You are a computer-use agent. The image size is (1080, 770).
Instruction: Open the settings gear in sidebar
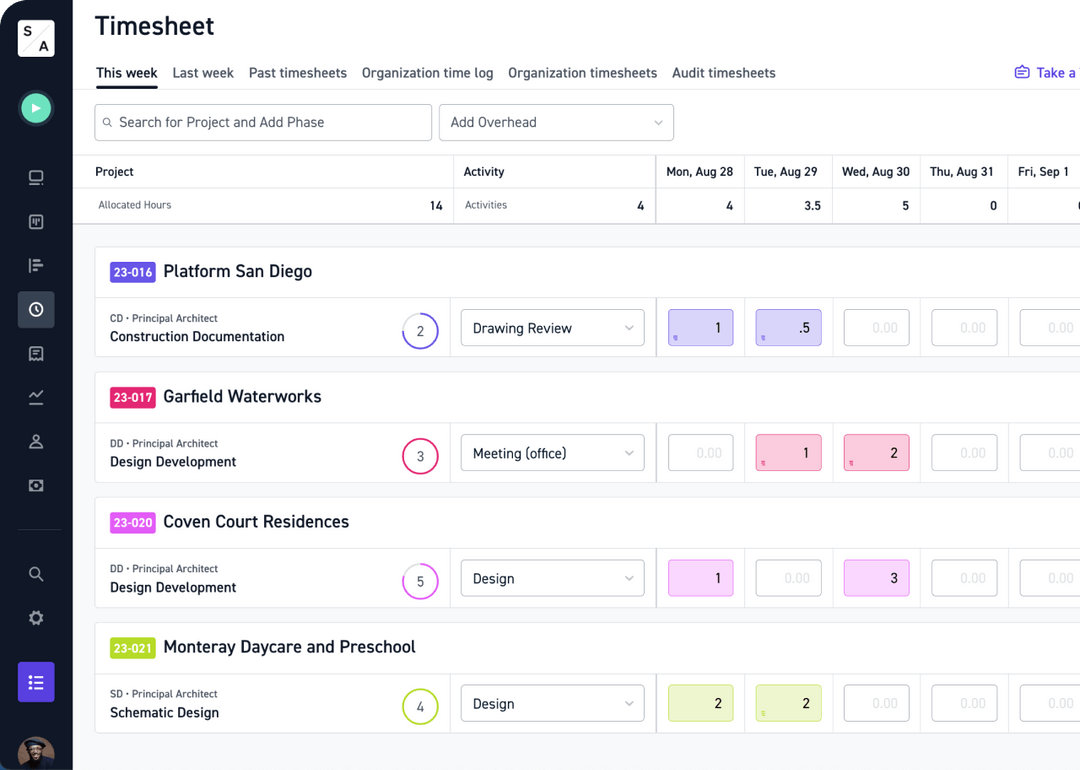(36, 618)
